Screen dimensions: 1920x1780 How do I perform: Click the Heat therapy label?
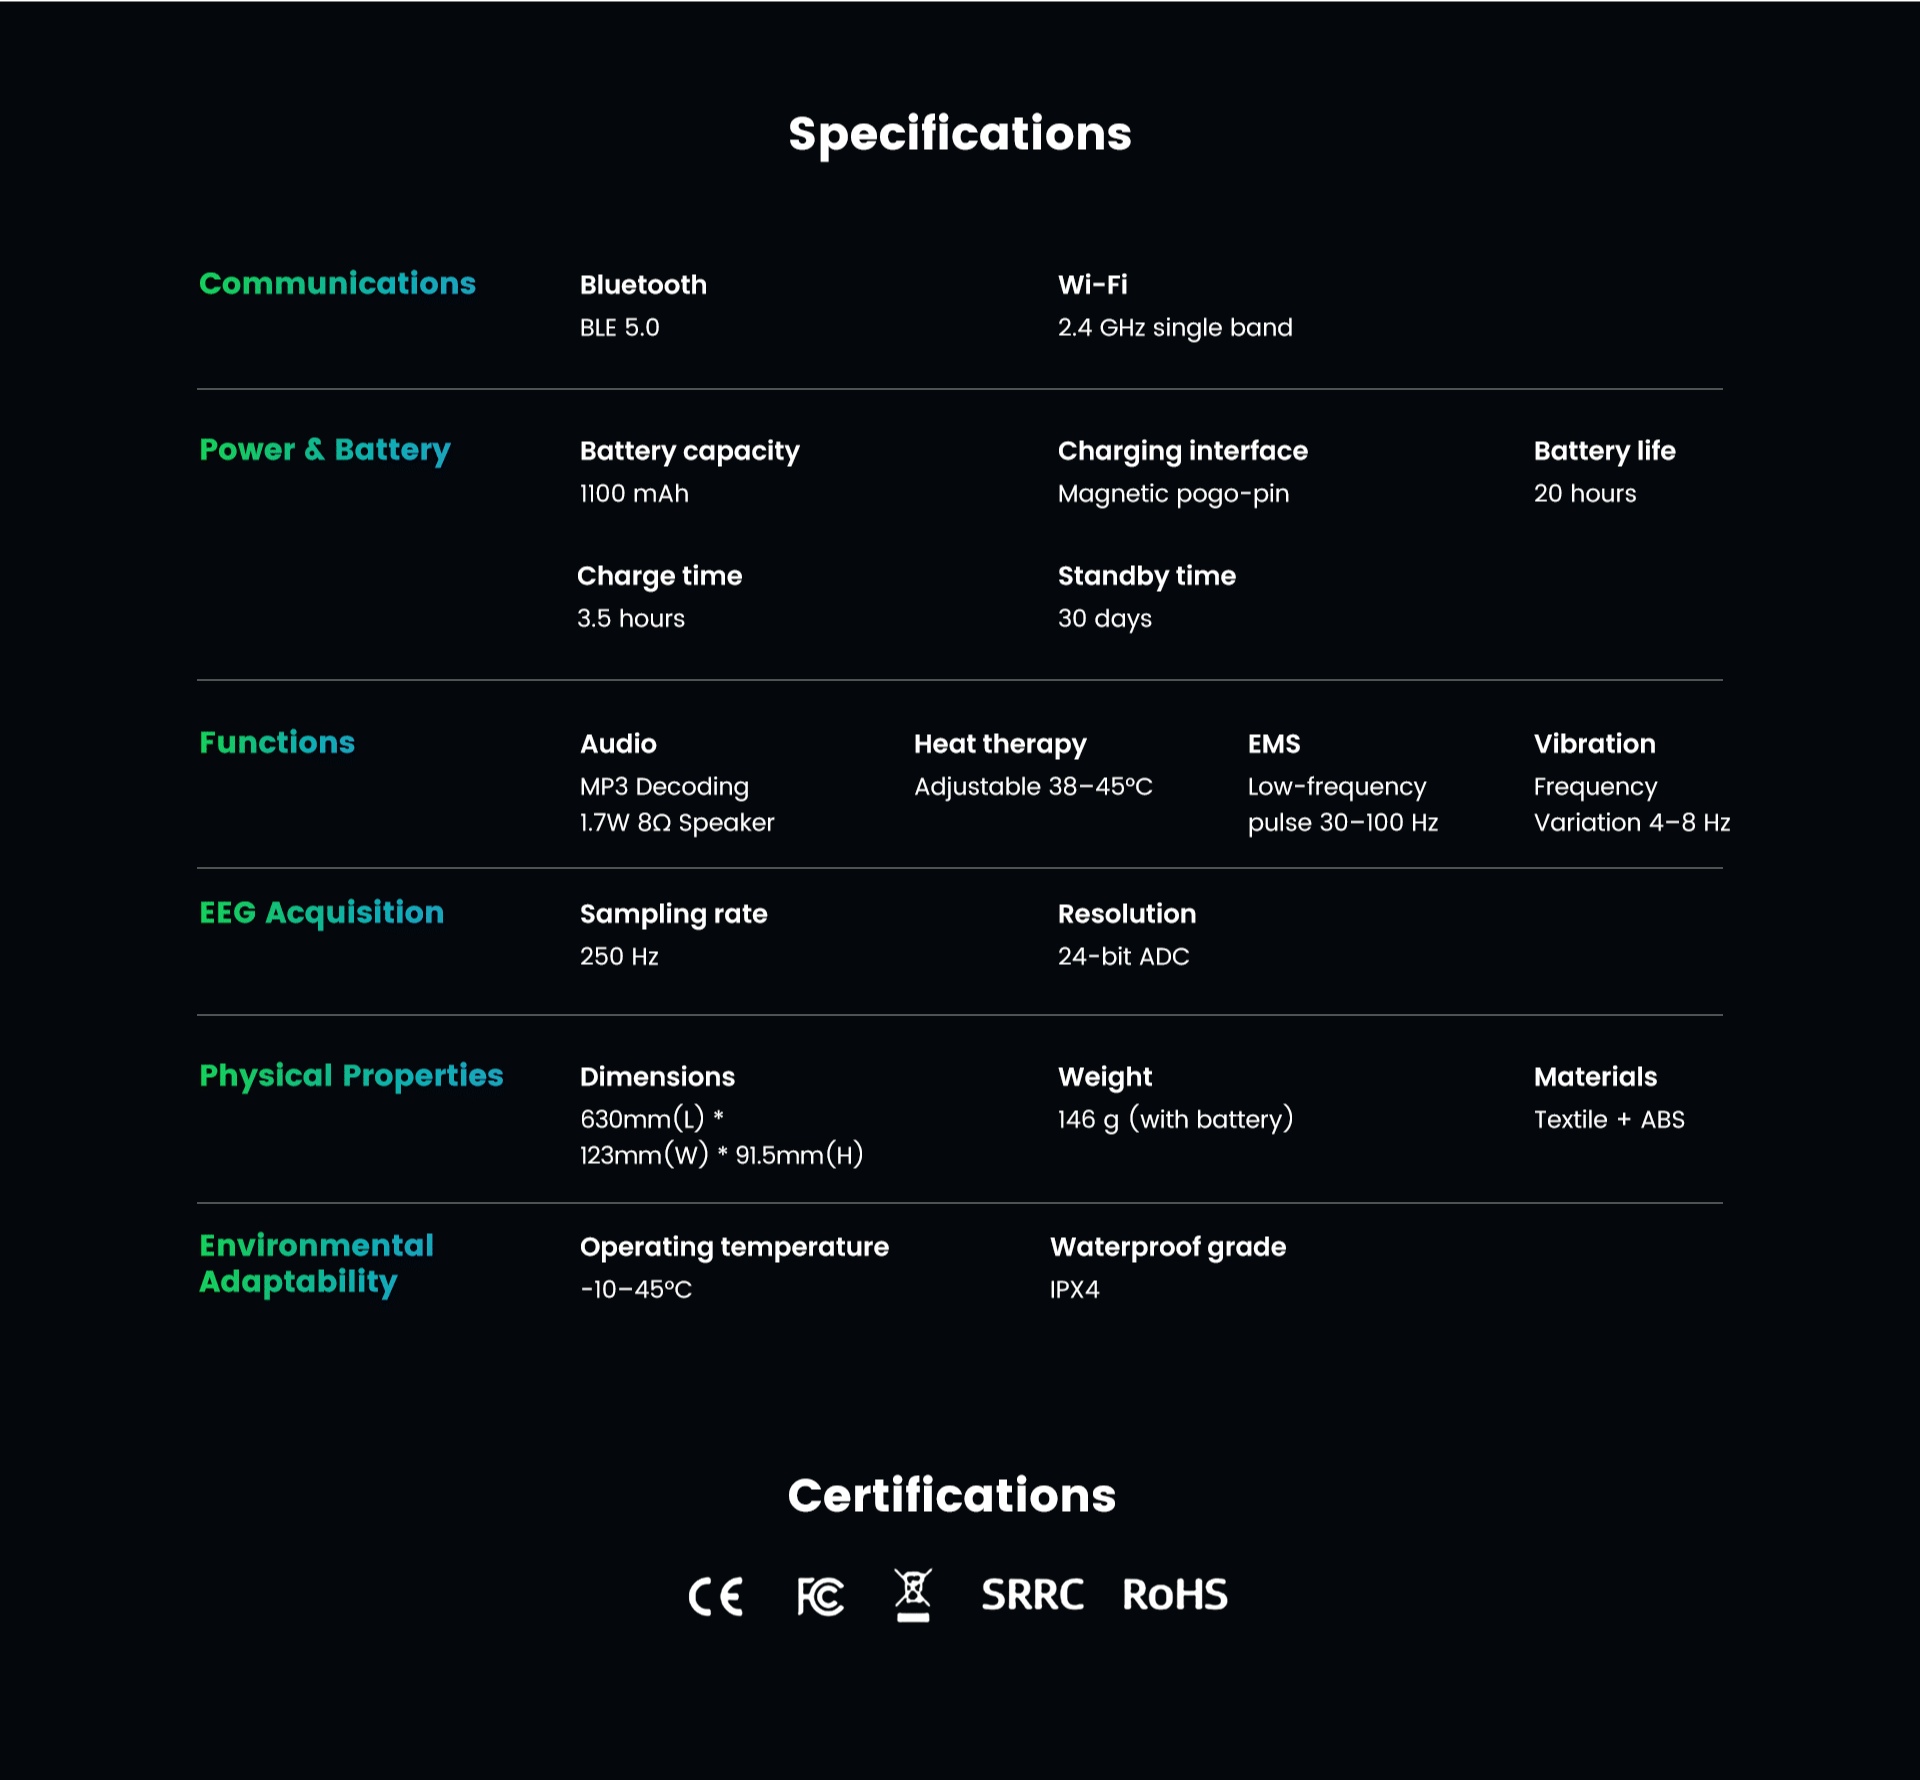[x=1000, y=744]
